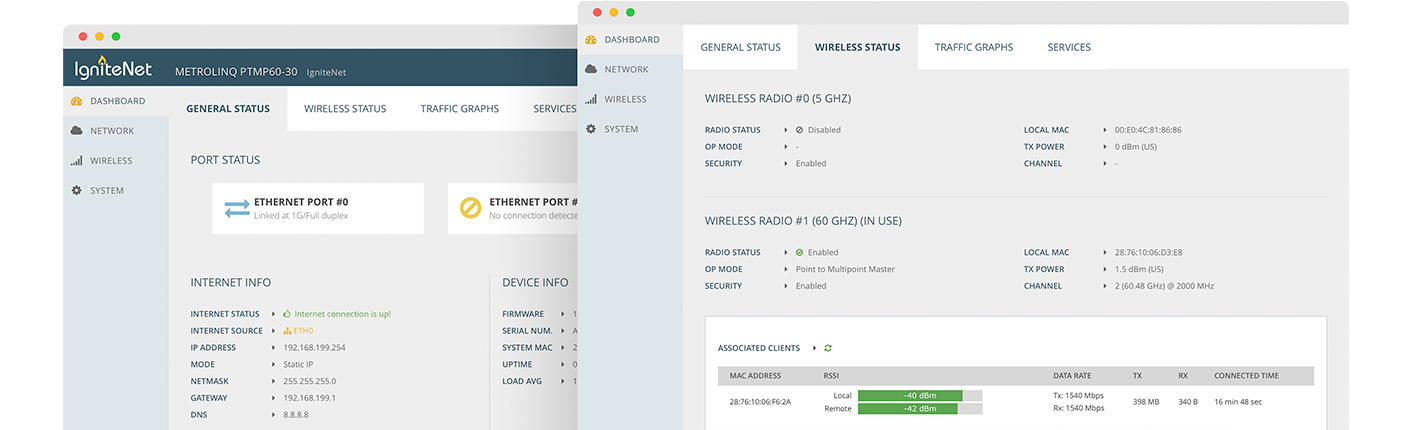Viewport: 1410px width, 430px height.
Task: Click the CONNECTED TIME column header
Action: click(x=1246, y=376)
